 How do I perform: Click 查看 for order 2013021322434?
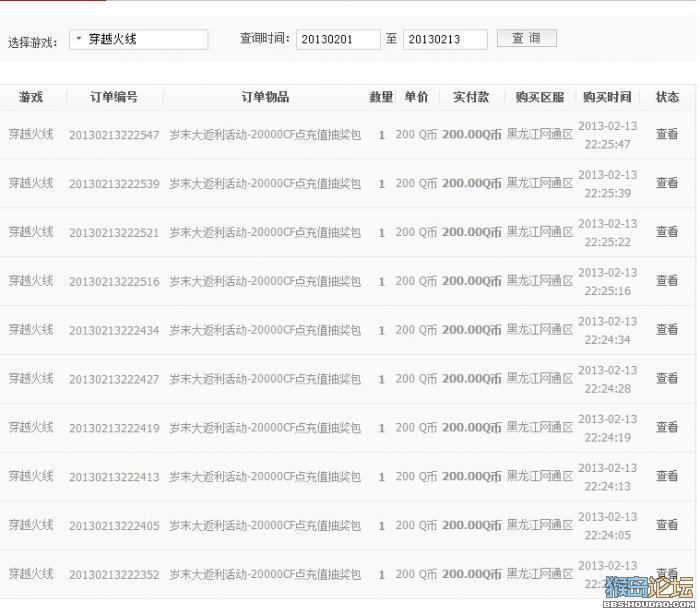coord(667,329)
